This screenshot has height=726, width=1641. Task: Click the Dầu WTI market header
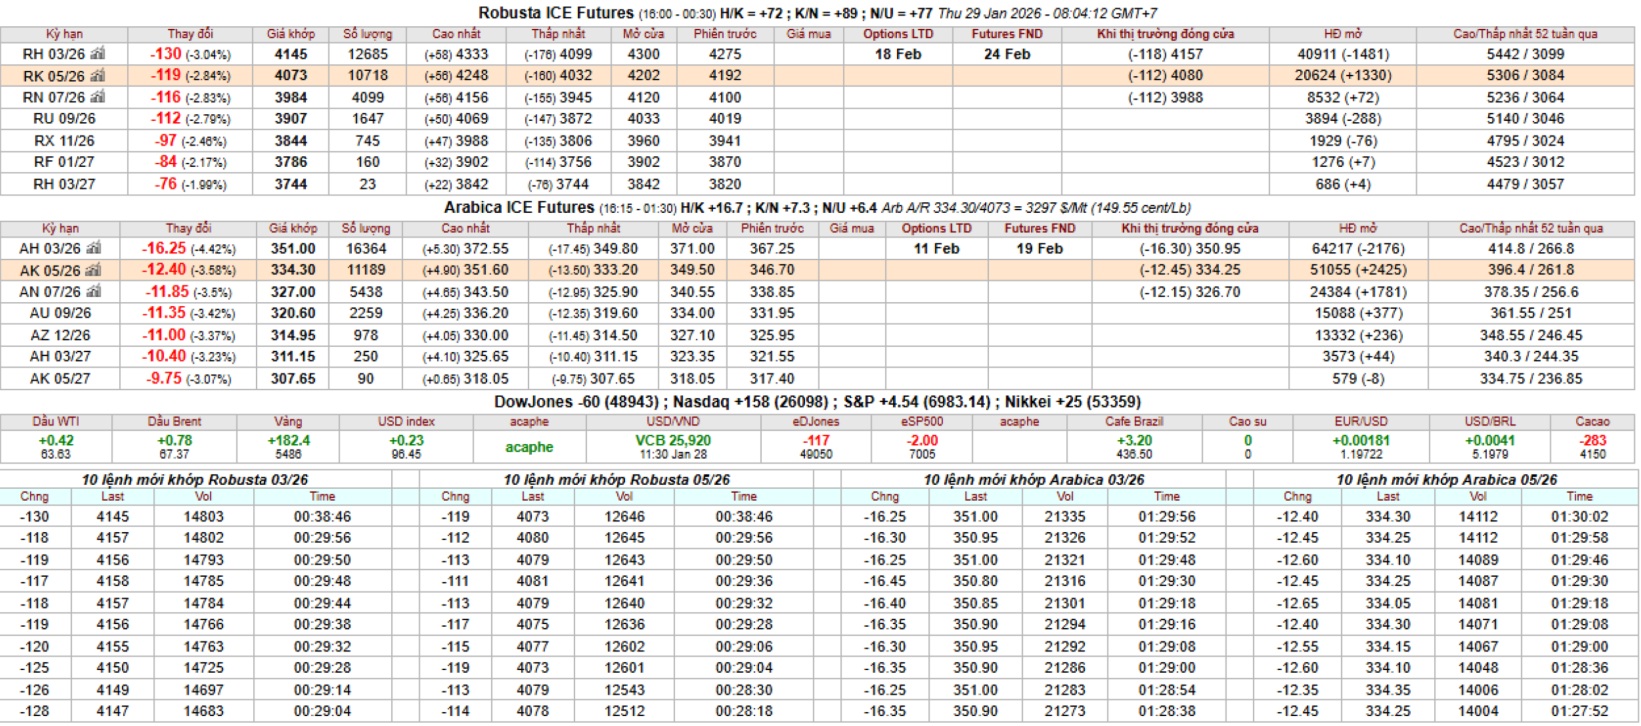(x=56, y=422)
